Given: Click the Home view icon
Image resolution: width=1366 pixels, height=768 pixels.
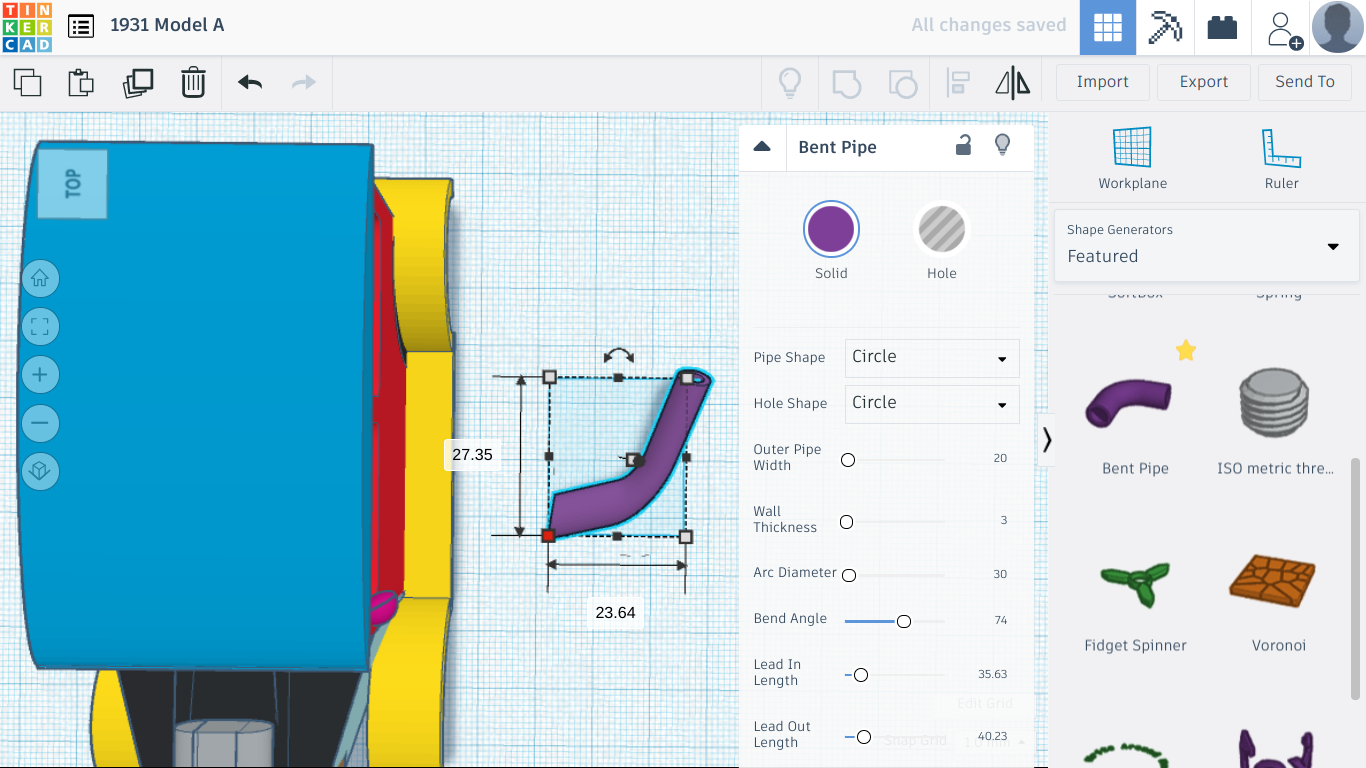Looking at the screenshot, I should [40, 279].
